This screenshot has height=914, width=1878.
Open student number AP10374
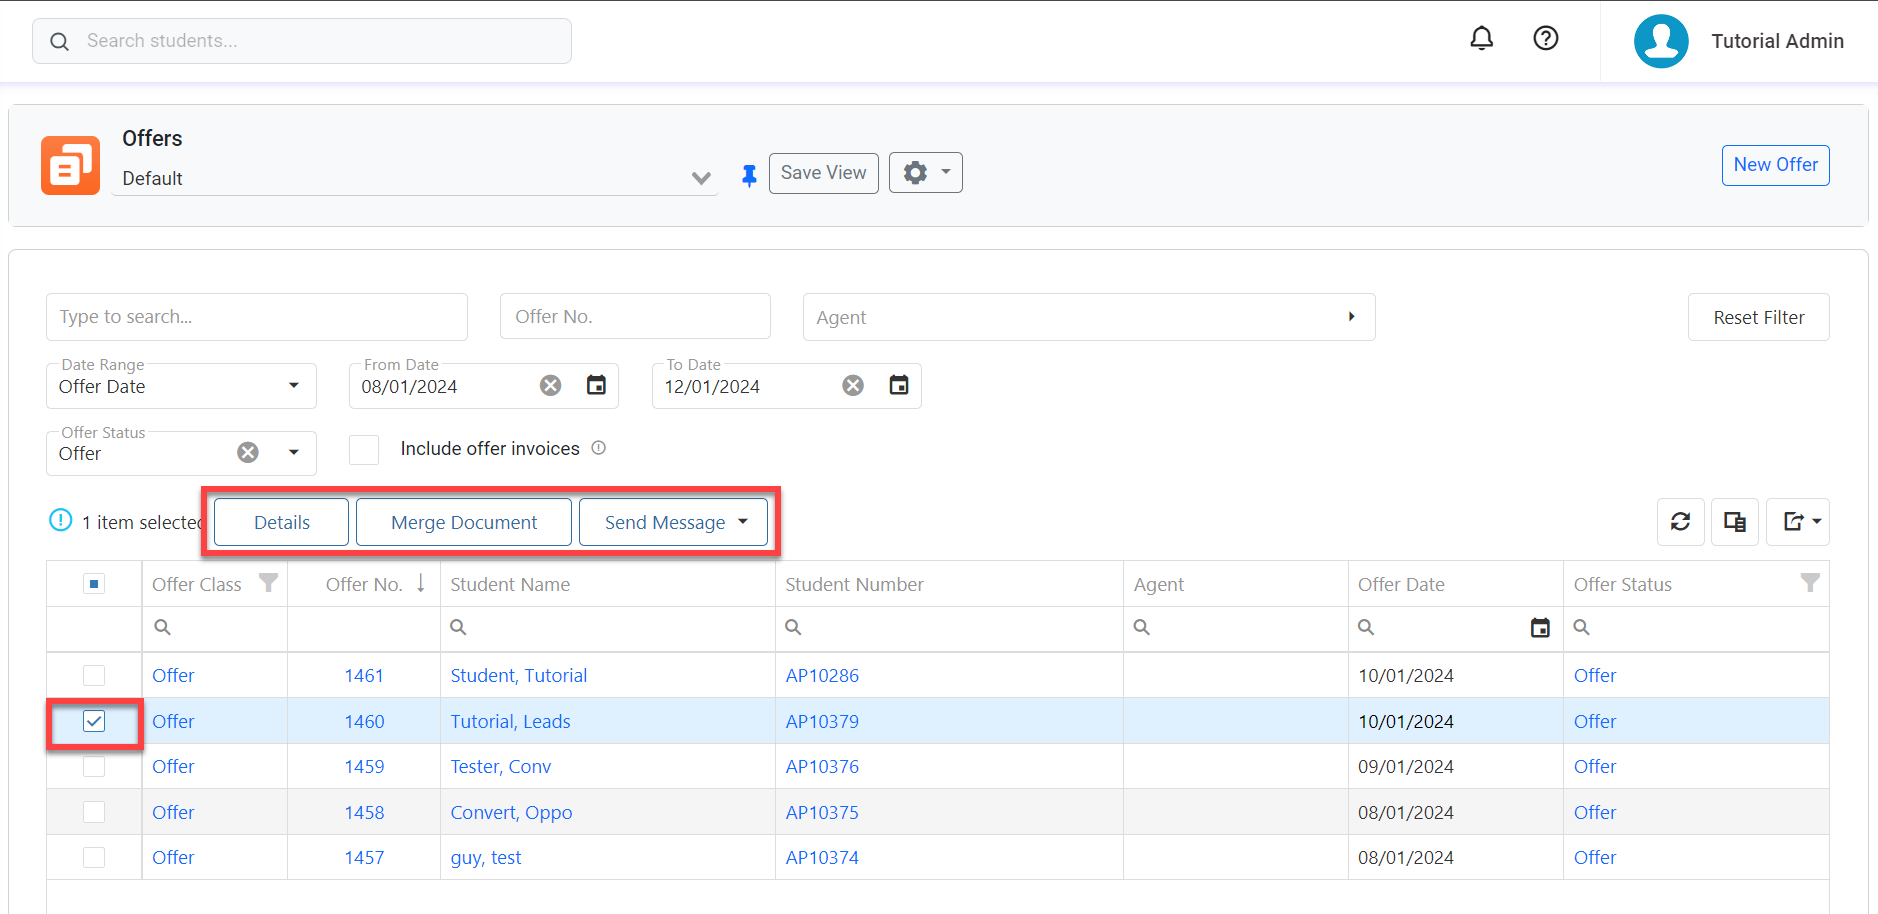coord(822,857)
